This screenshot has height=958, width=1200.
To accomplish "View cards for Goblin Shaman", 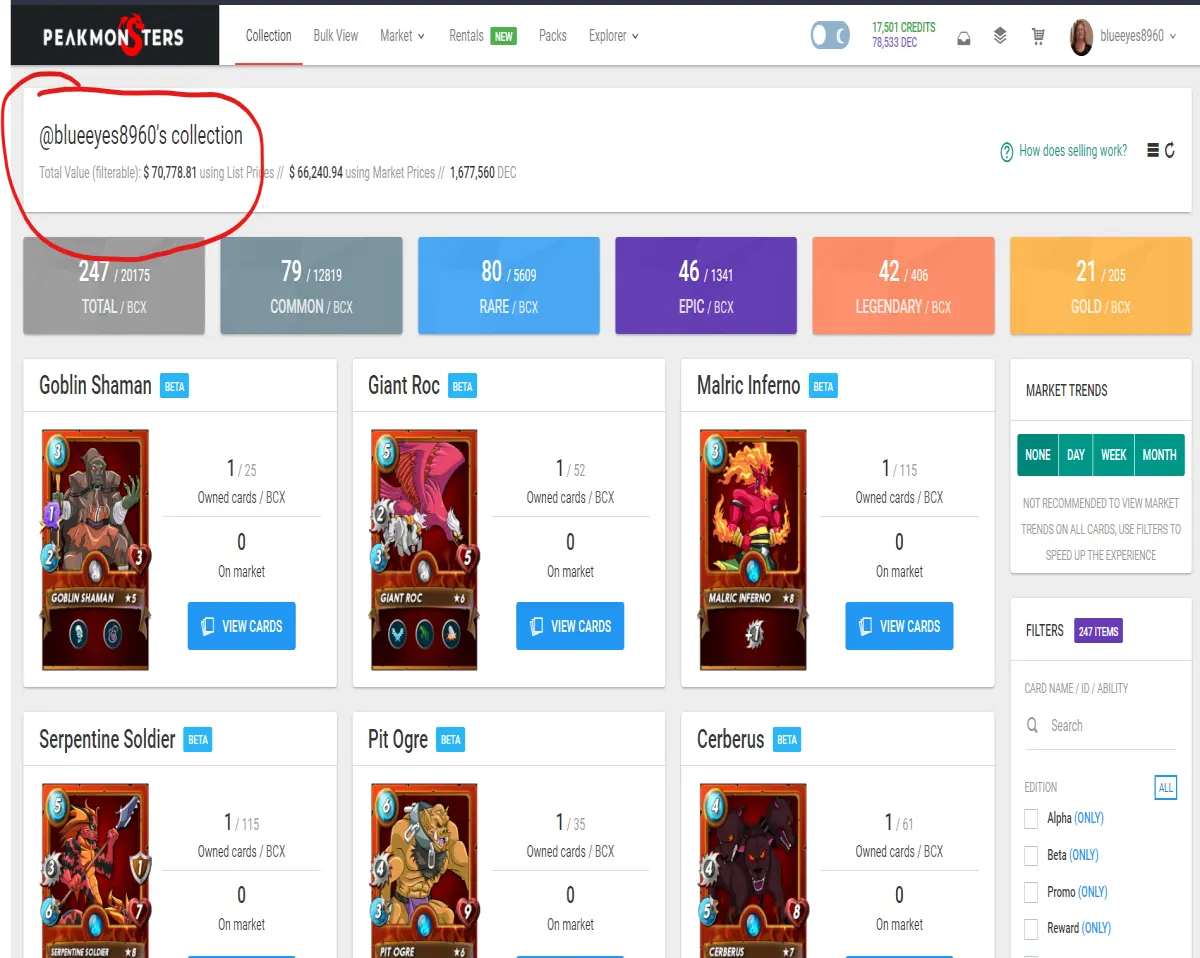I will [242, 626].
